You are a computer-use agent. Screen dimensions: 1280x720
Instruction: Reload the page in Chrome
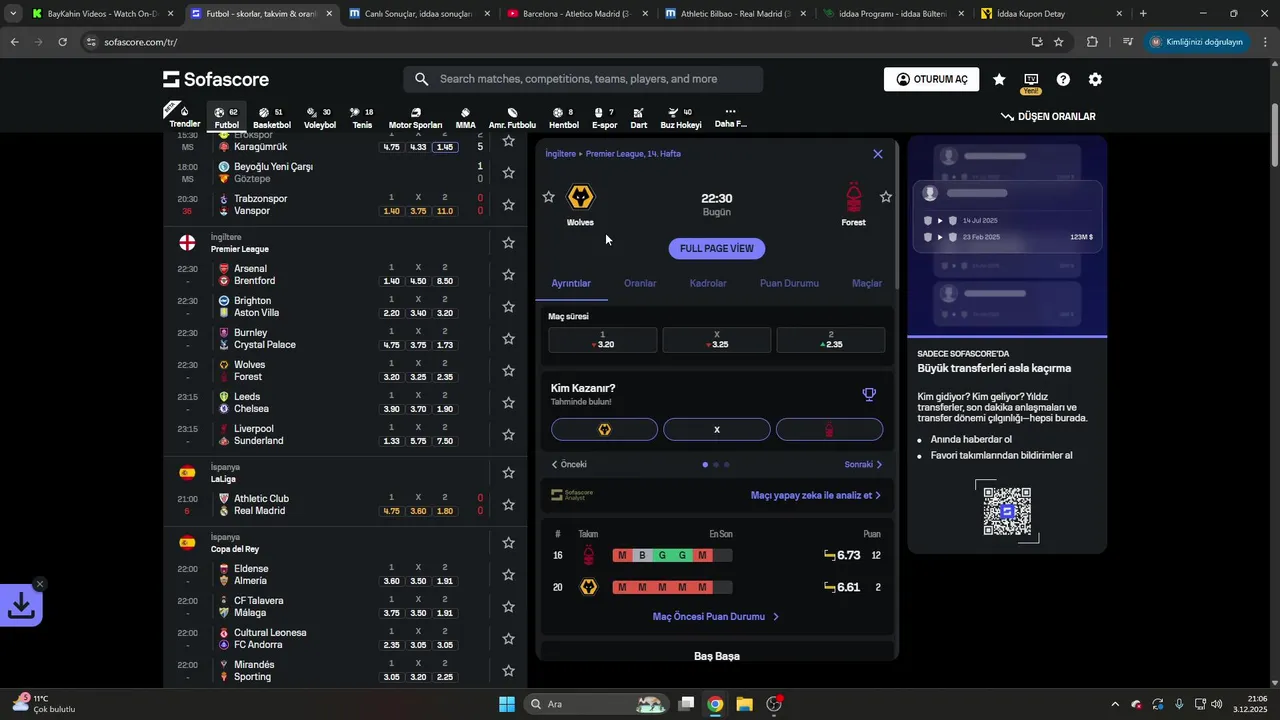pos(62,42)
